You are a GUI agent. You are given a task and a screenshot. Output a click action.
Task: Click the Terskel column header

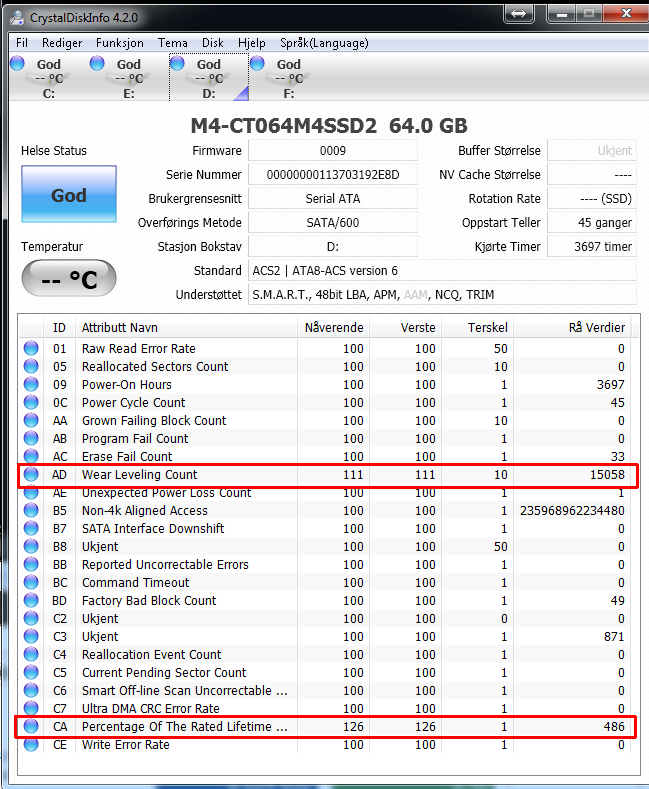point(477,328)
